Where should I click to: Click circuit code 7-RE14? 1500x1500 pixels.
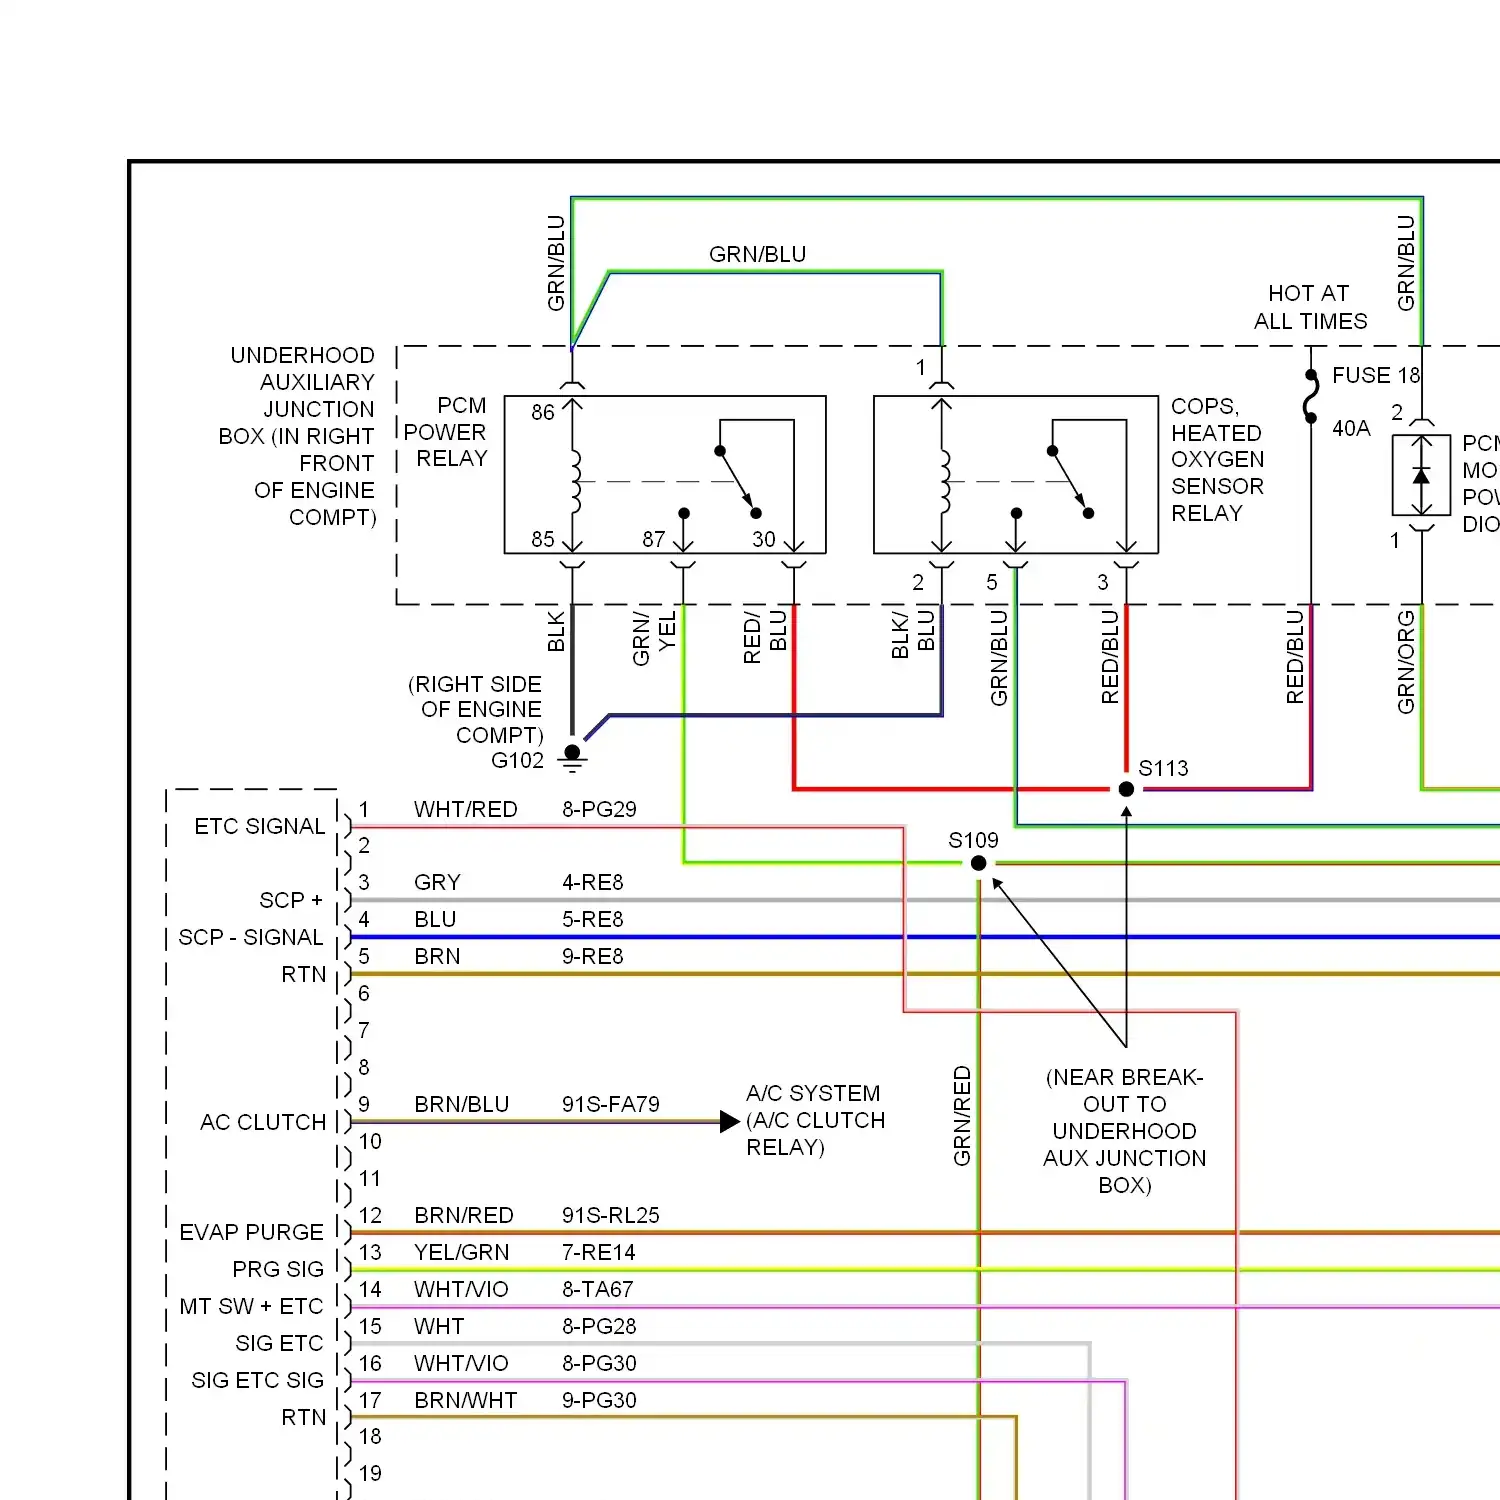pyautogui.click(x=598, y=1252)
